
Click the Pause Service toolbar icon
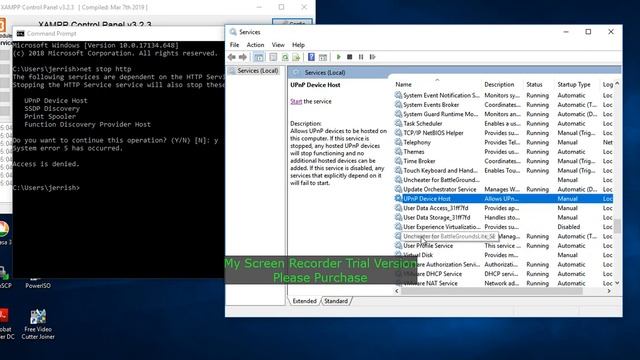point(361,57)
